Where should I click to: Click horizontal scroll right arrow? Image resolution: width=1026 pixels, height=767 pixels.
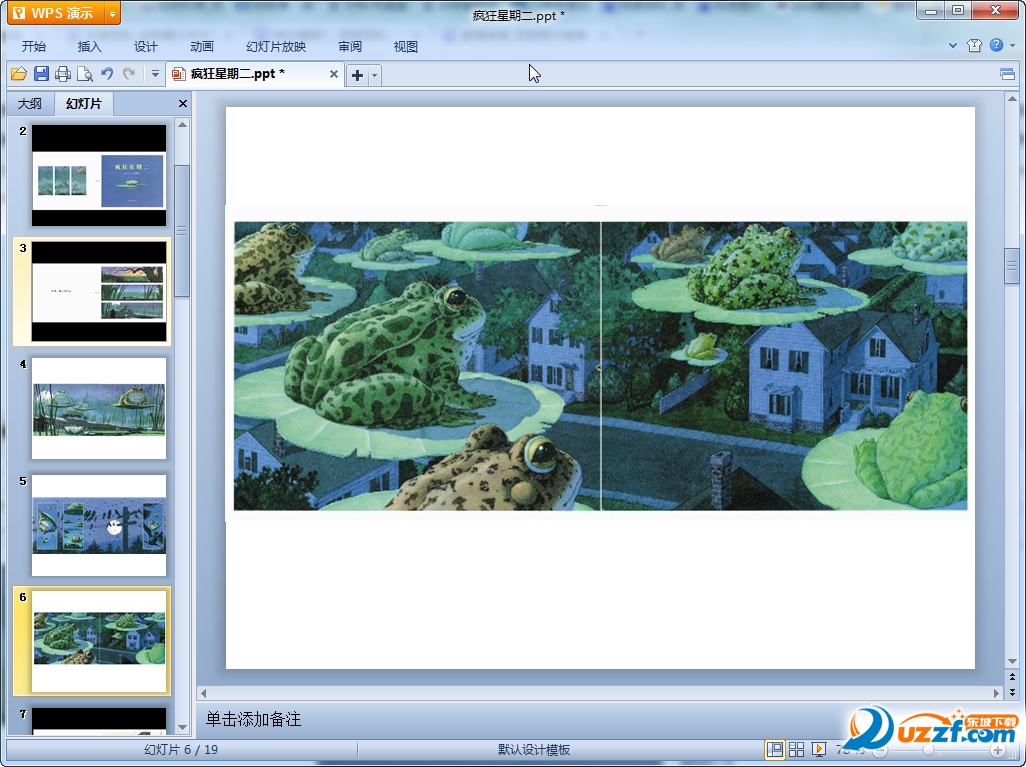coord(996,692)
